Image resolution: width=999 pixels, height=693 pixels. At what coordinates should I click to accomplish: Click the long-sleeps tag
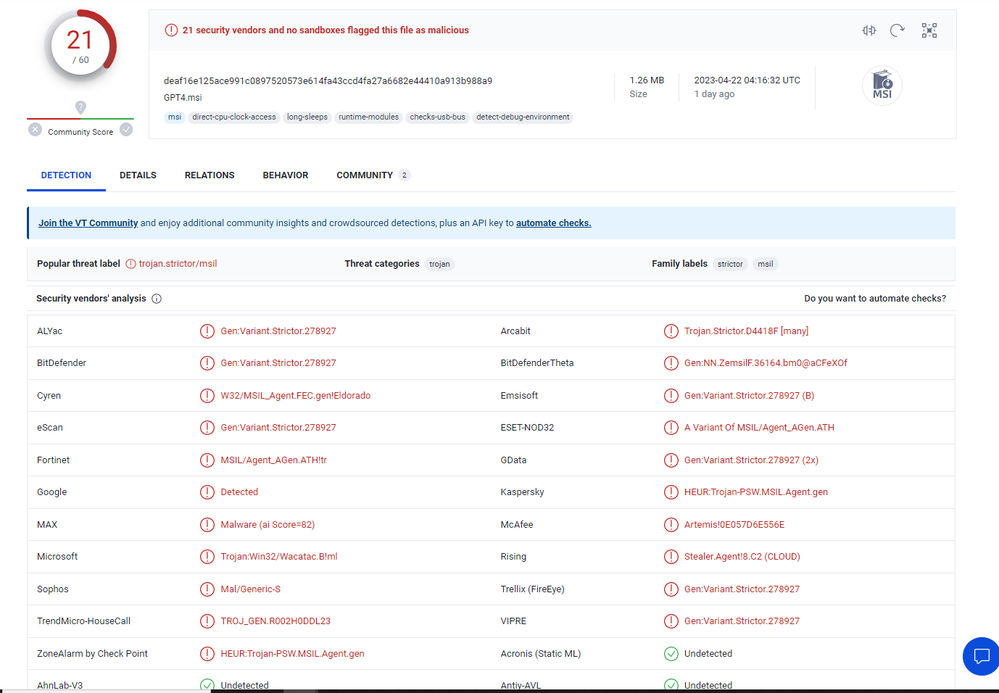307,117
